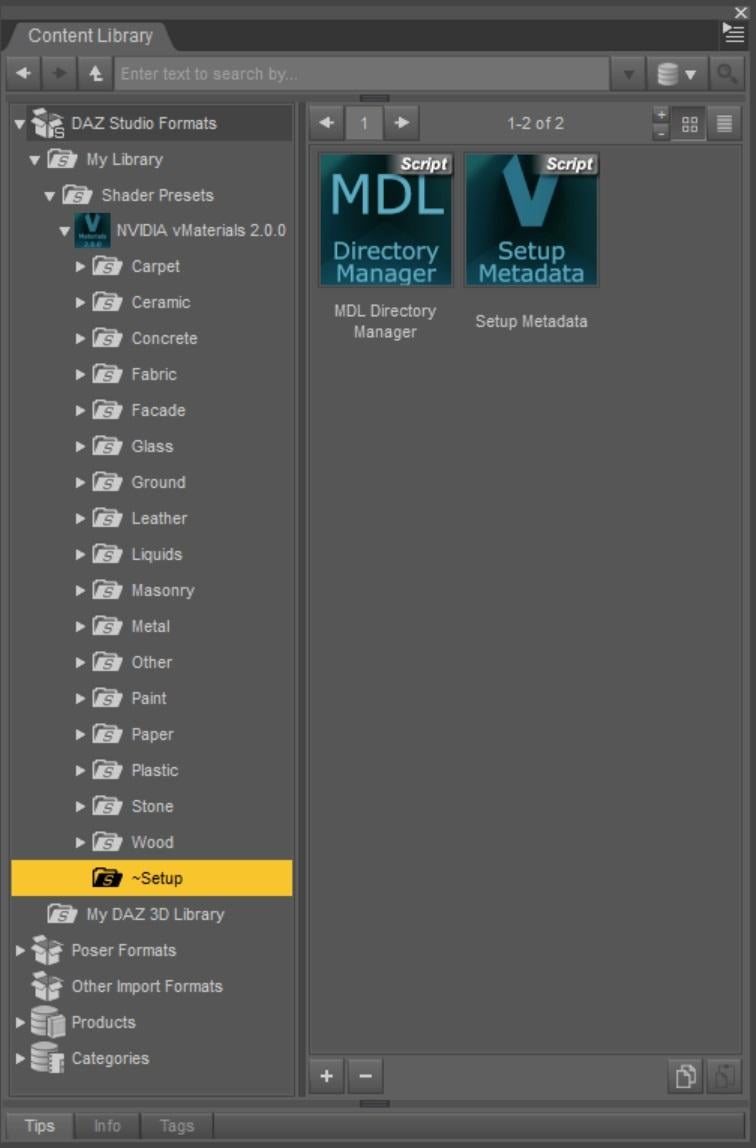Select MDL Directory Manager script thumbnail
756x1148 pixels.
386,220
